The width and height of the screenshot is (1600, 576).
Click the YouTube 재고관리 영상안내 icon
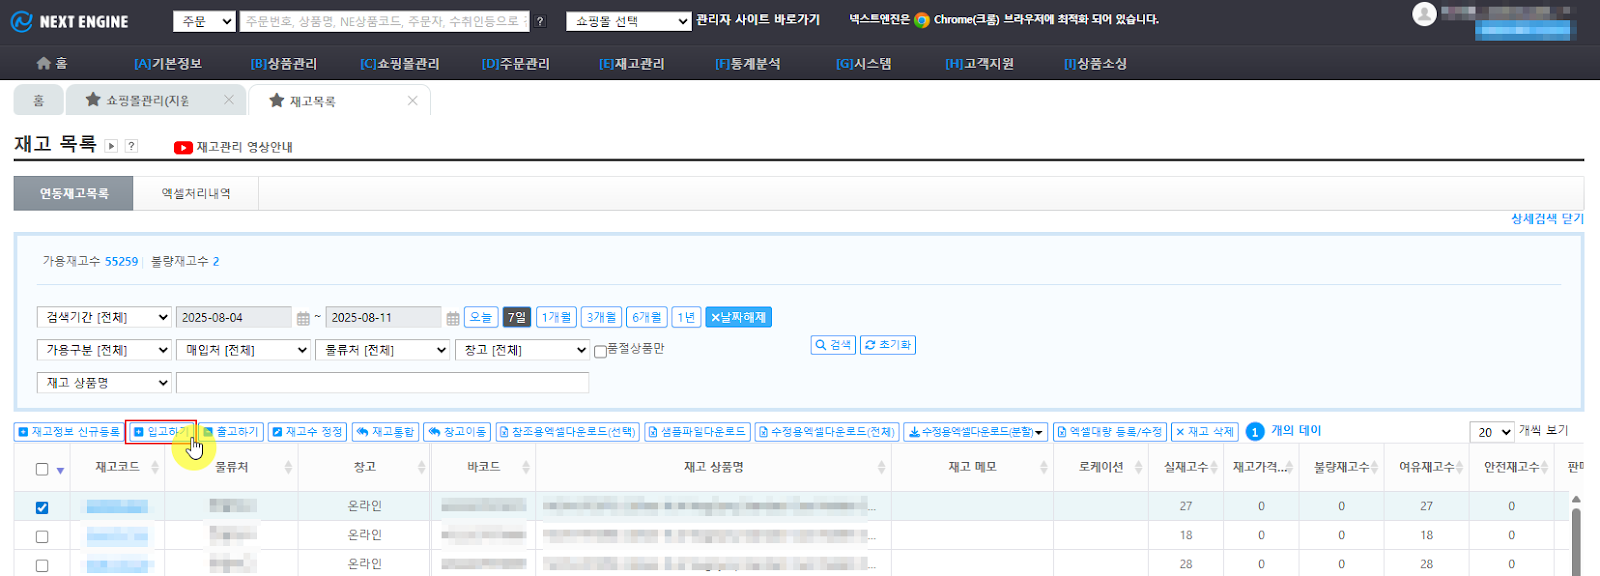click(183, 147)
